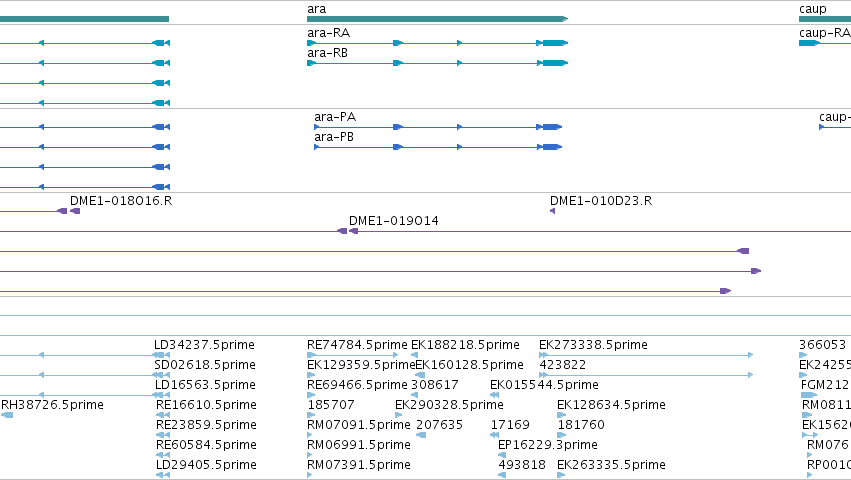The height and width of the screenshot is (480, 851).
Task: Select the DME1-010D23.R arrow marker
Action: click(552, 211)
